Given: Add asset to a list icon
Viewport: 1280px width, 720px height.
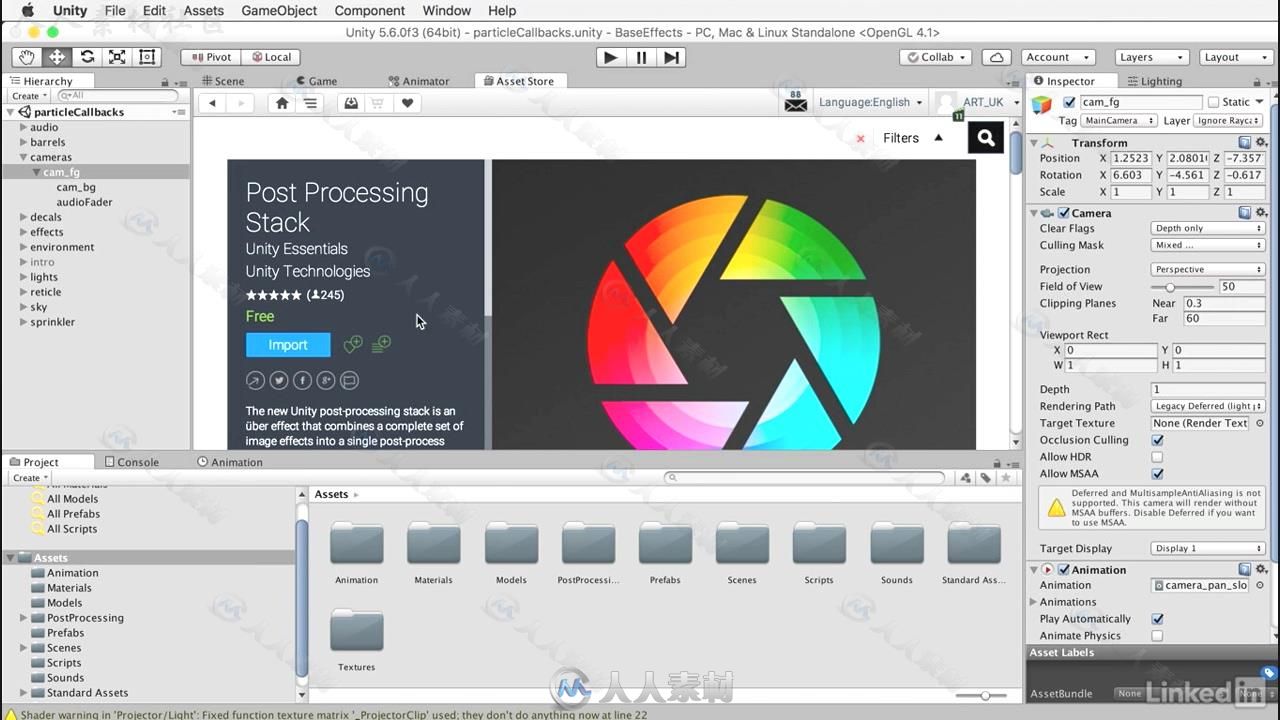Looking at the screenshot, I should pos(381,344).
